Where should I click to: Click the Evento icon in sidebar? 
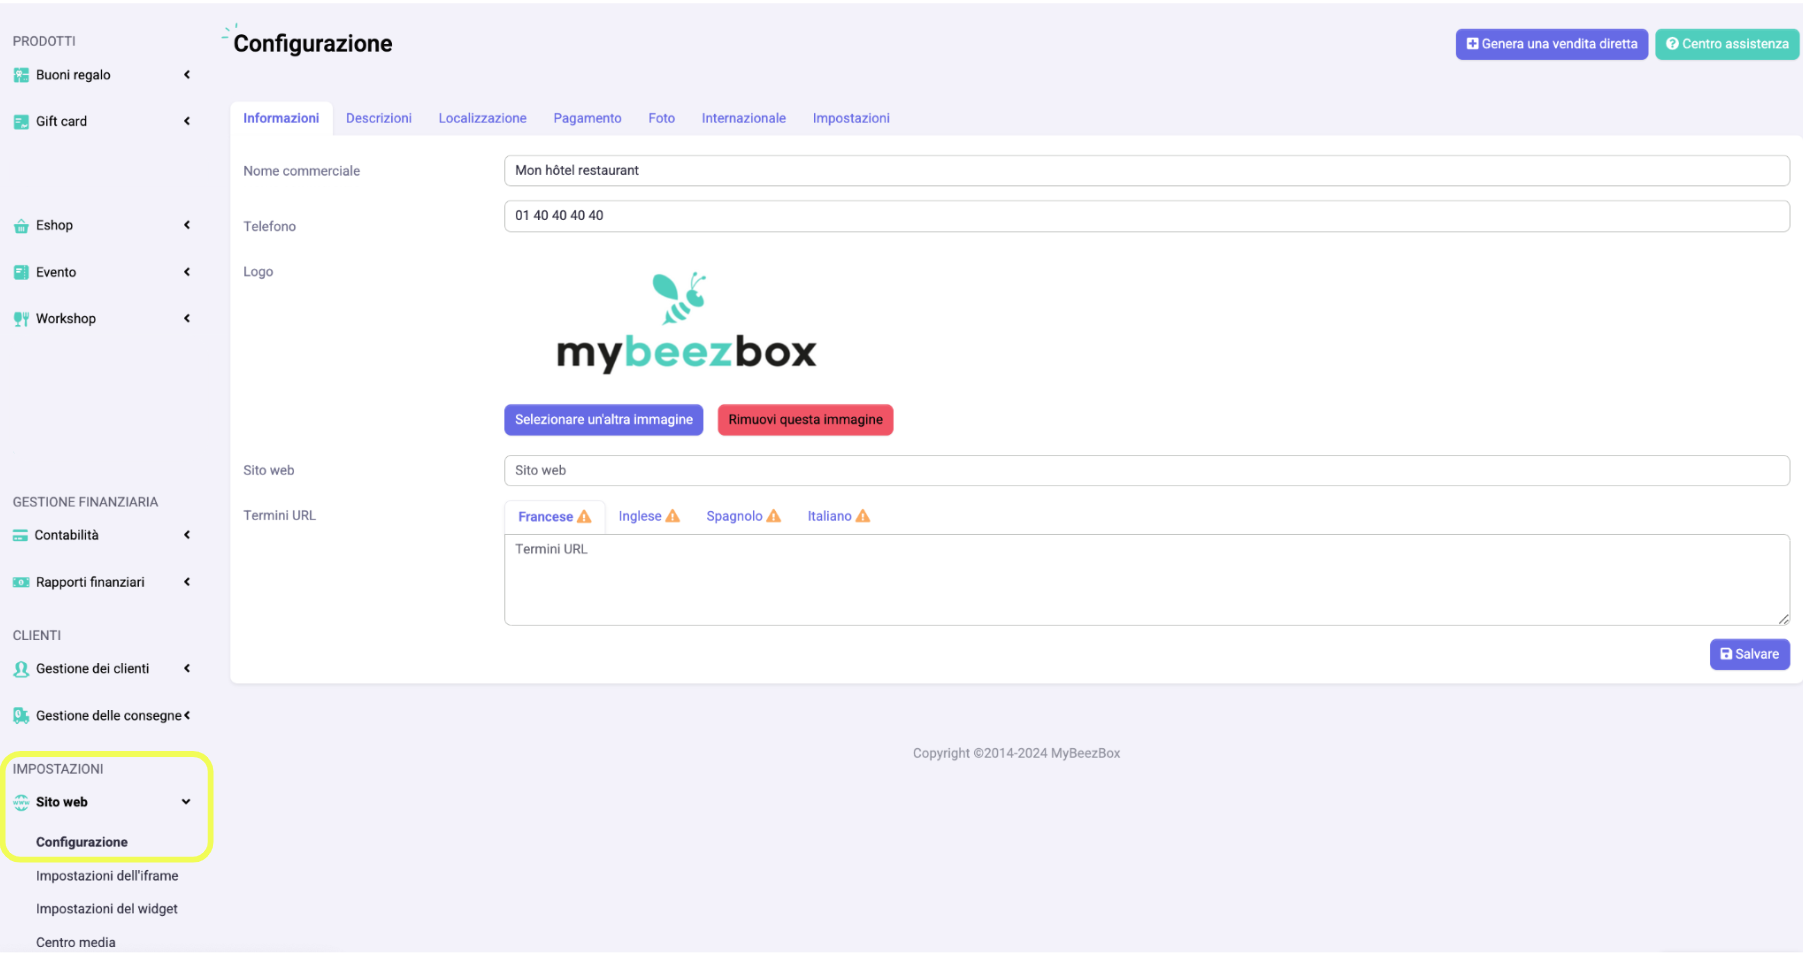click(21, 272)
